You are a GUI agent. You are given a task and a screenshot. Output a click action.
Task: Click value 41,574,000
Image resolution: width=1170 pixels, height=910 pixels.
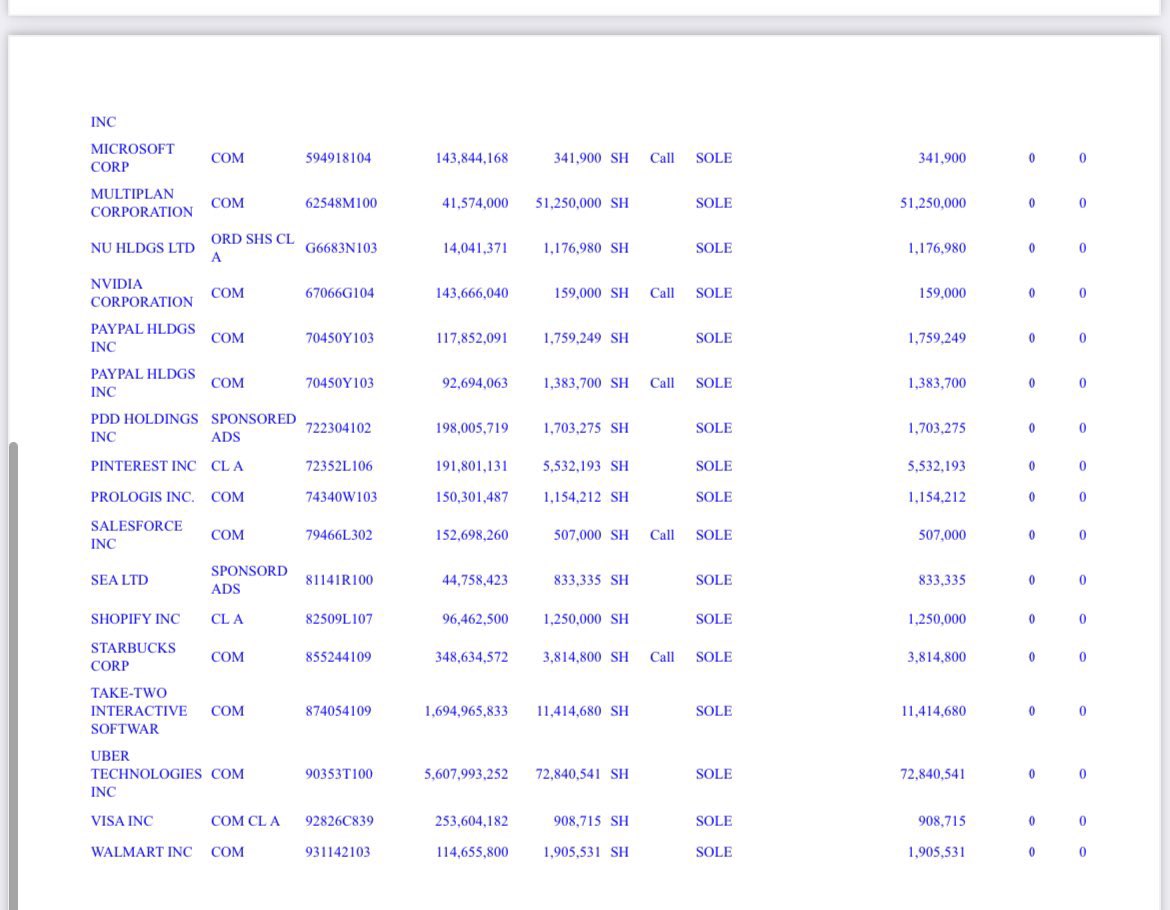coord(475,203)
